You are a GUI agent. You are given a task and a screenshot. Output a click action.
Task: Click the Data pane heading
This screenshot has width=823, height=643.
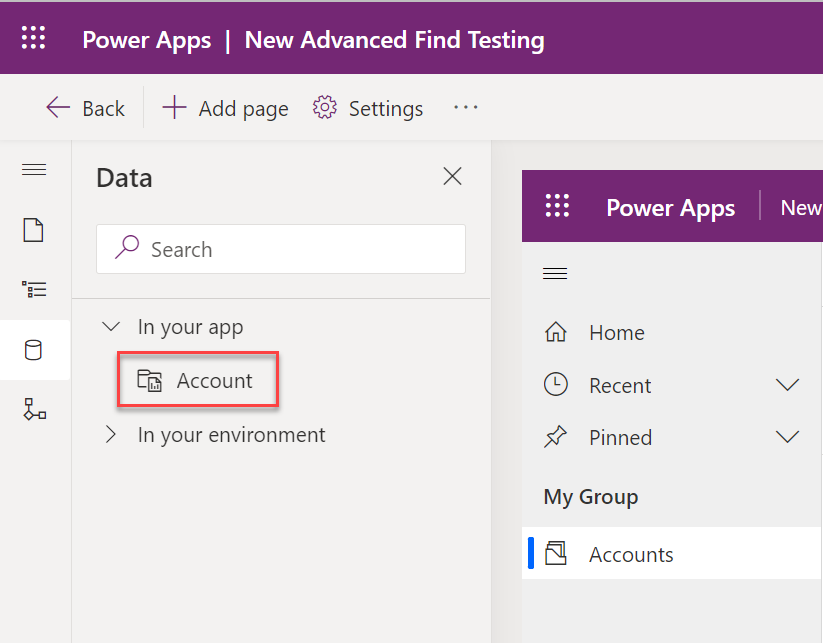tap(124, 178)
